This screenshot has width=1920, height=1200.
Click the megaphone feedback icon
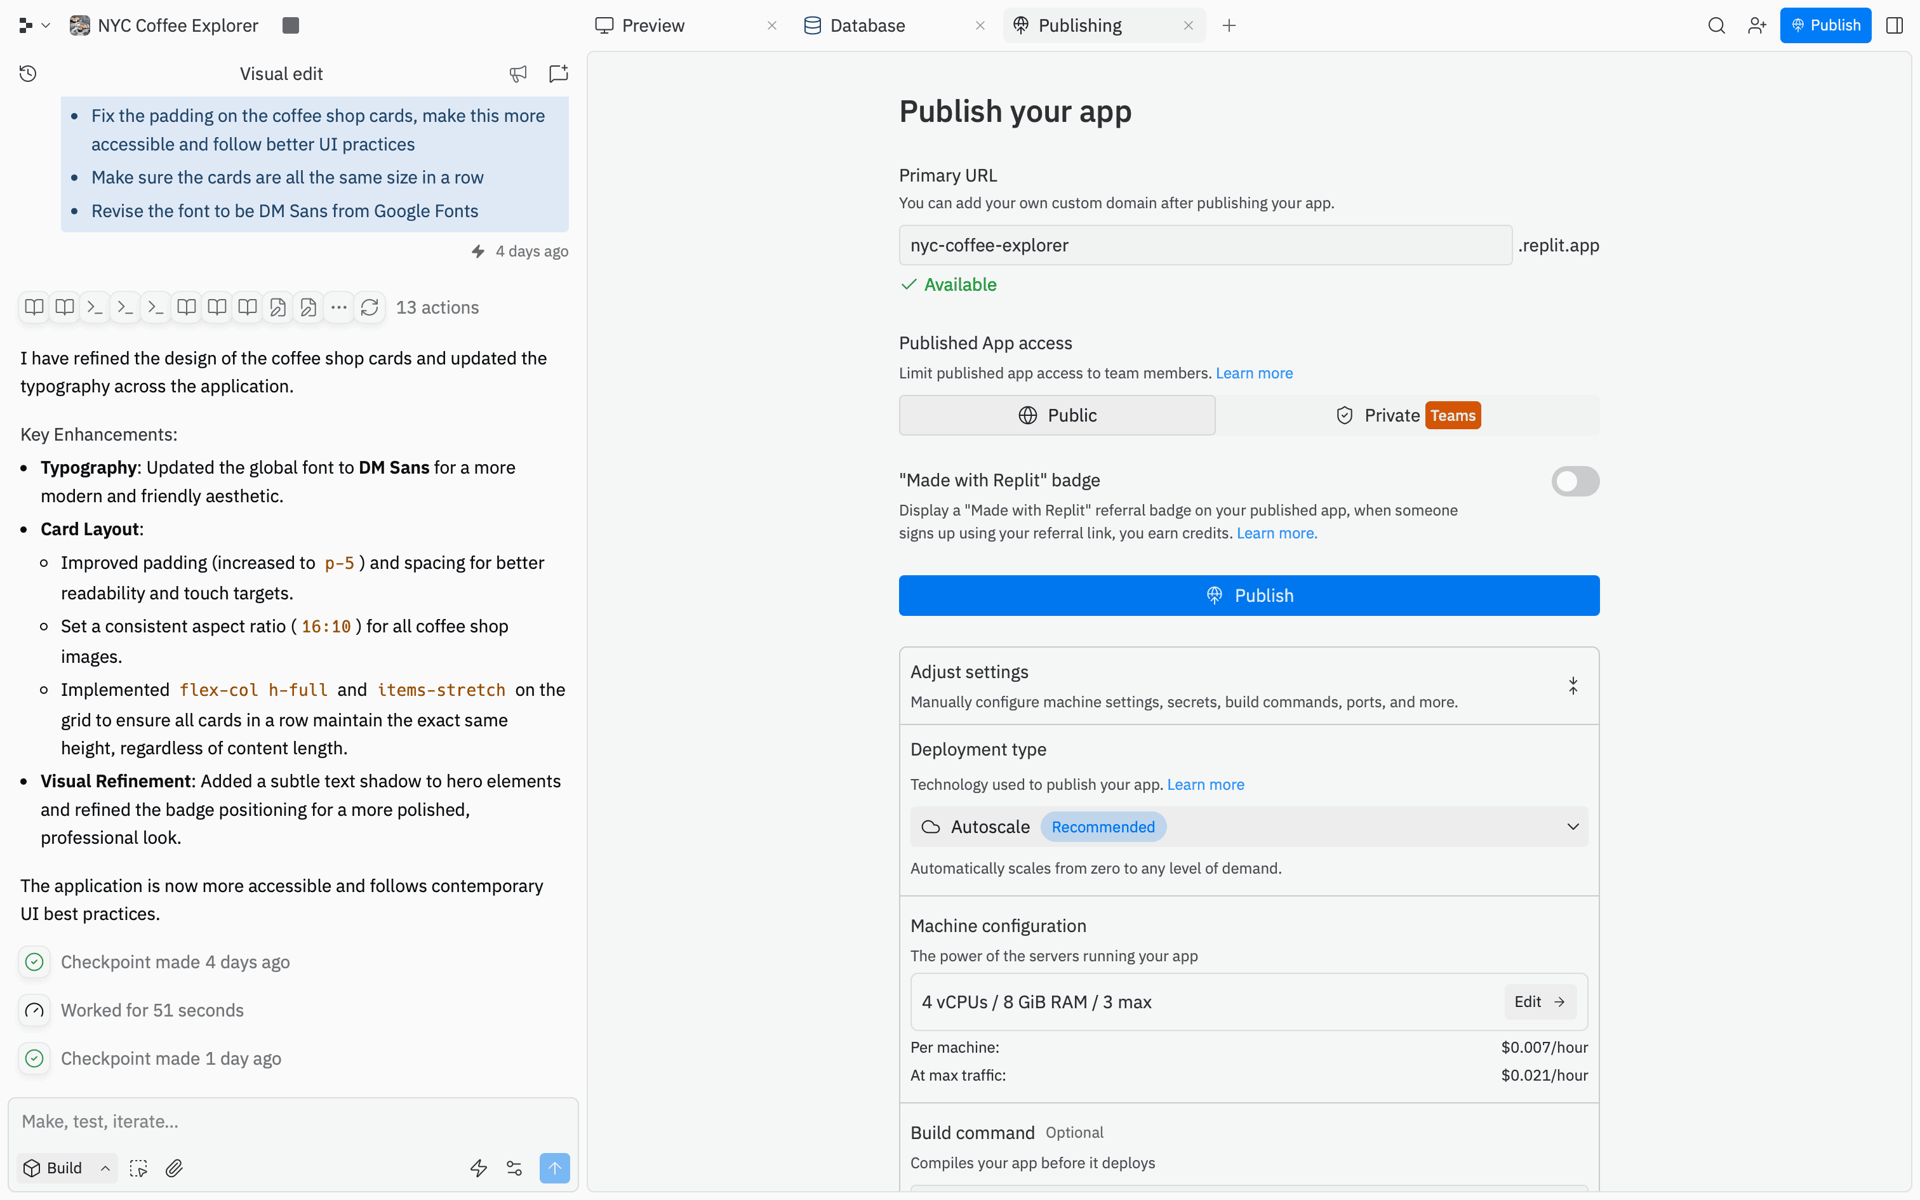point(518,74)
